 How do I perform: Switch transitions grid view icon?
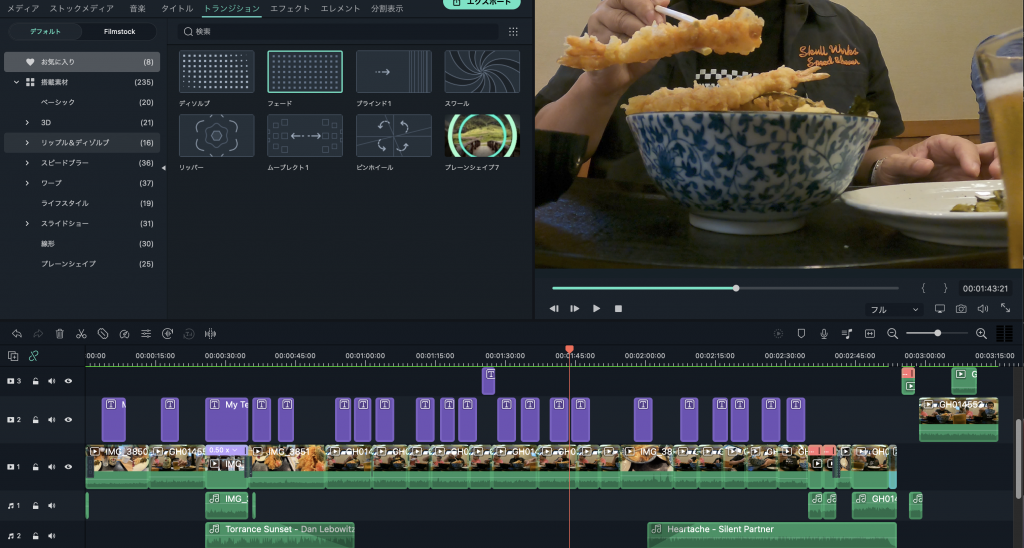[513, 31]
